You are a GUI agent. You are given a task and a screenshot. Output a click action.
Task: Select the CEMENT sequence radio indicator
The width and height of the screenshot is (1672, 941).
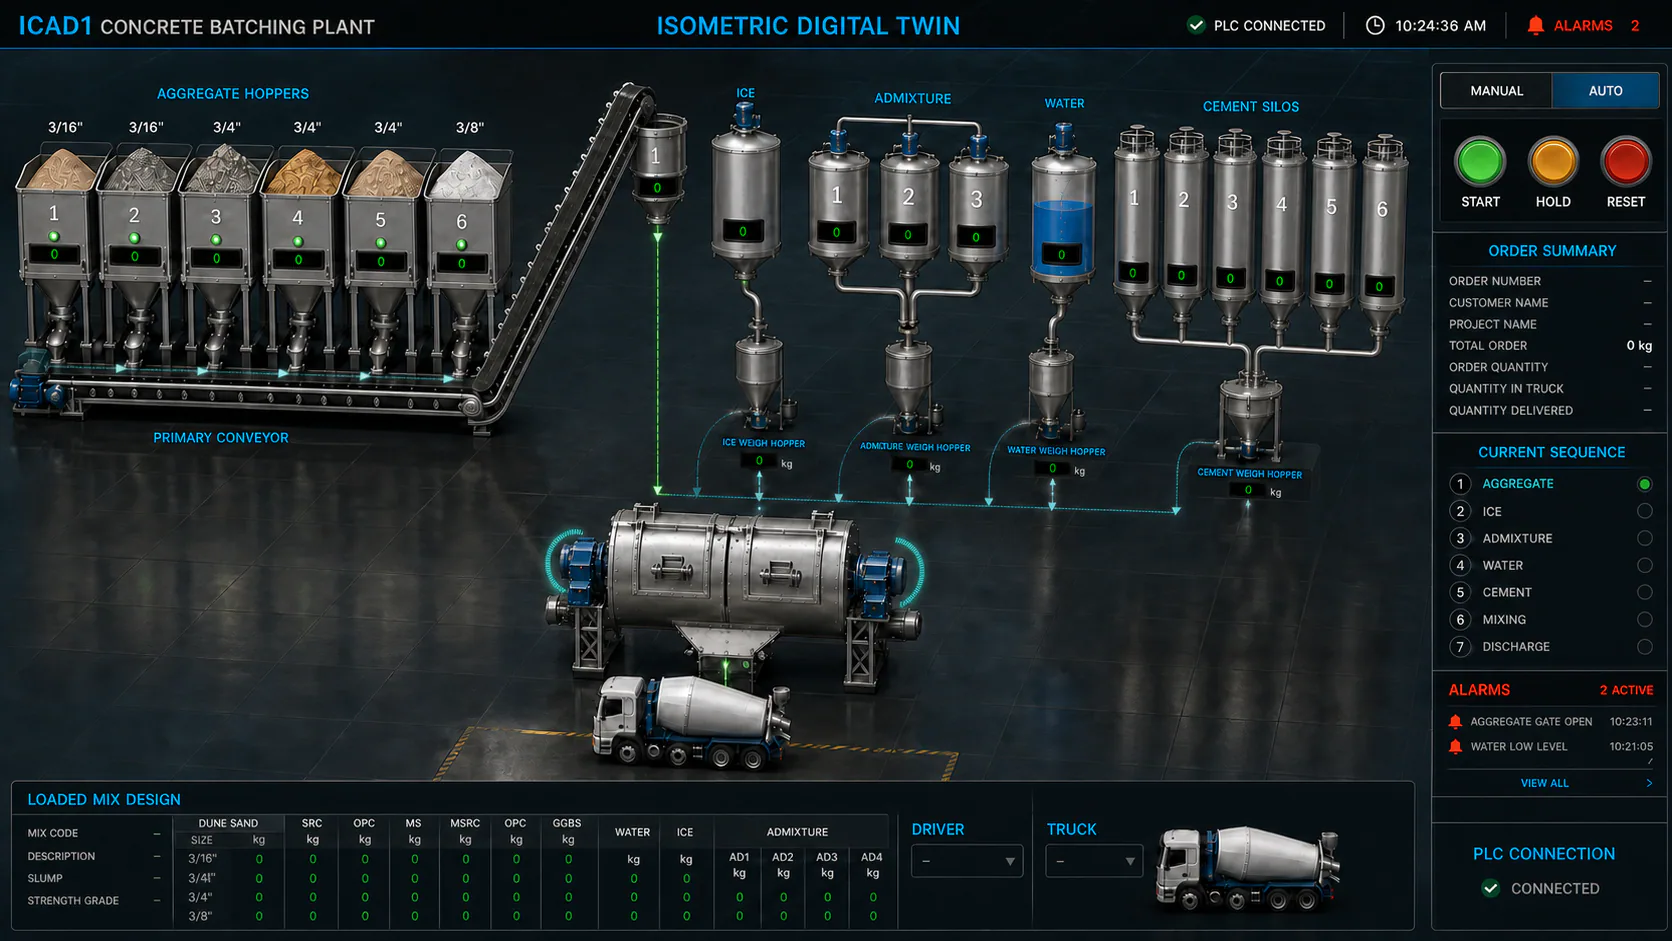click(1644, 592)
